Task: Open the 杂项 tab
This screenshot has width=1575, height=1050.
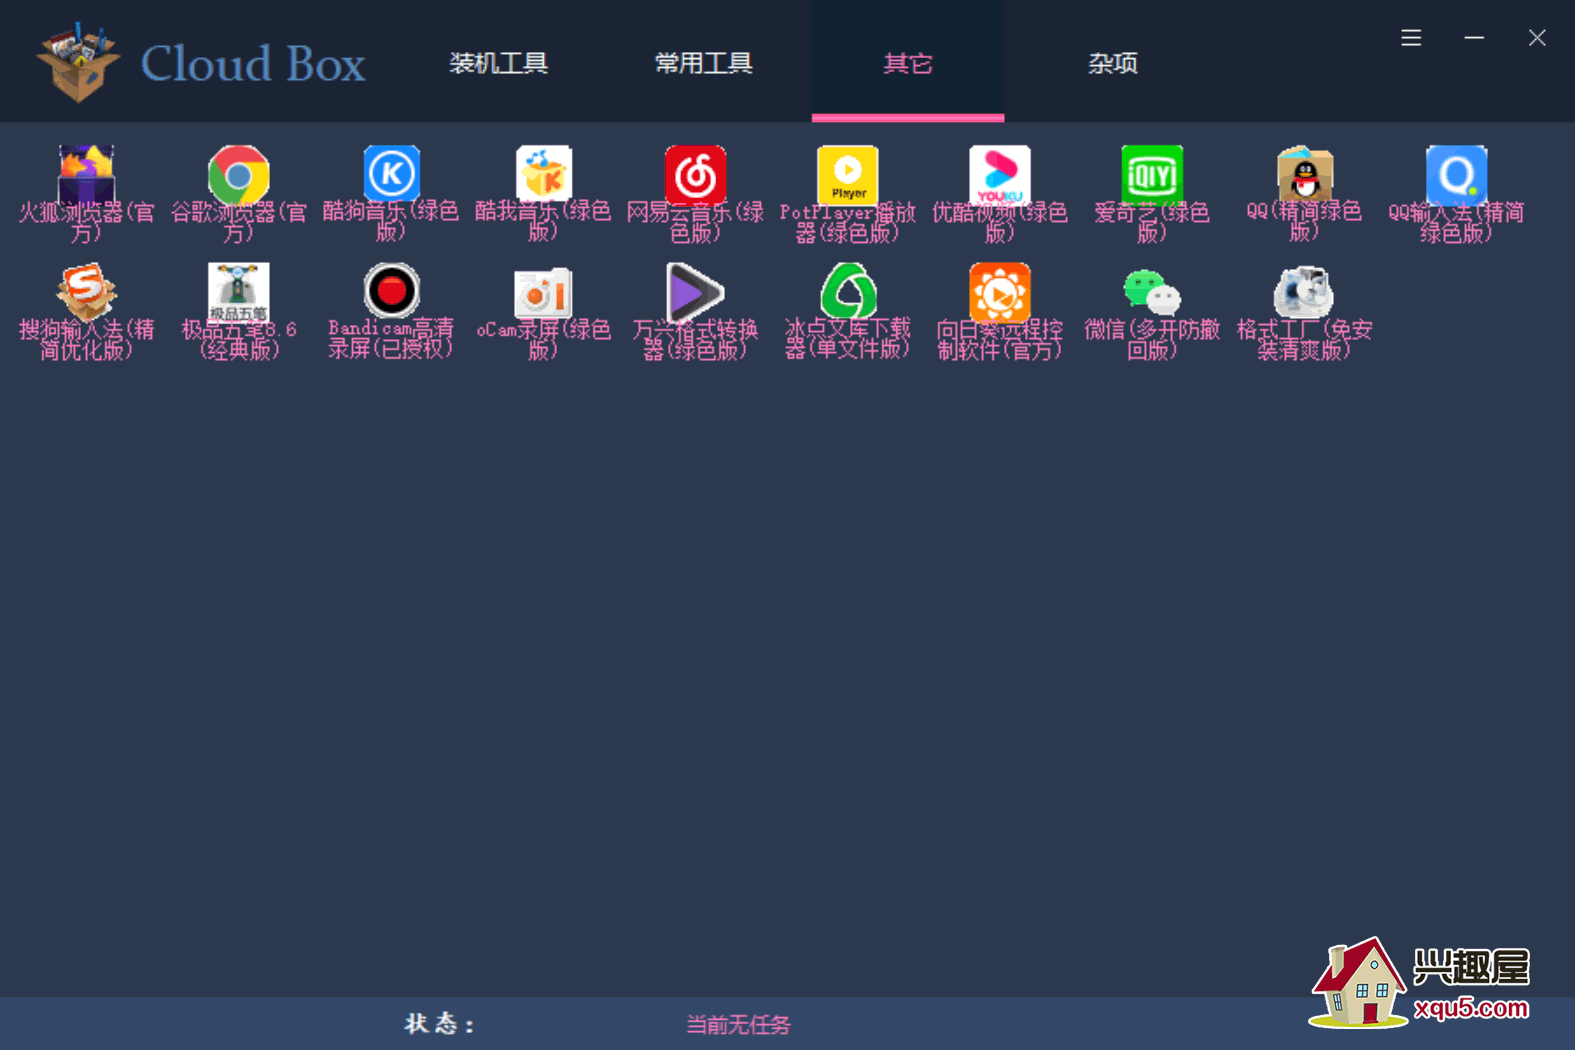Action: point(1113,63)
